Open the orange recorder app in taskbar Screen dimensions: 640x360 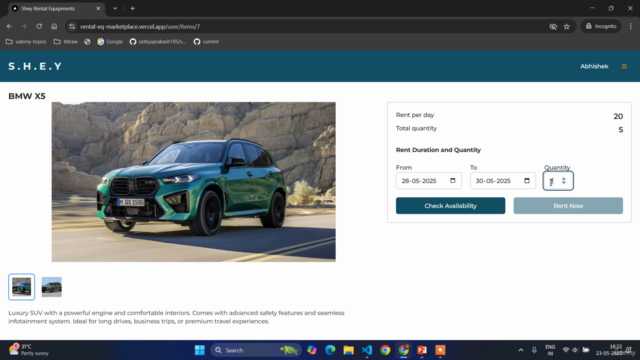tap(440, 350)
